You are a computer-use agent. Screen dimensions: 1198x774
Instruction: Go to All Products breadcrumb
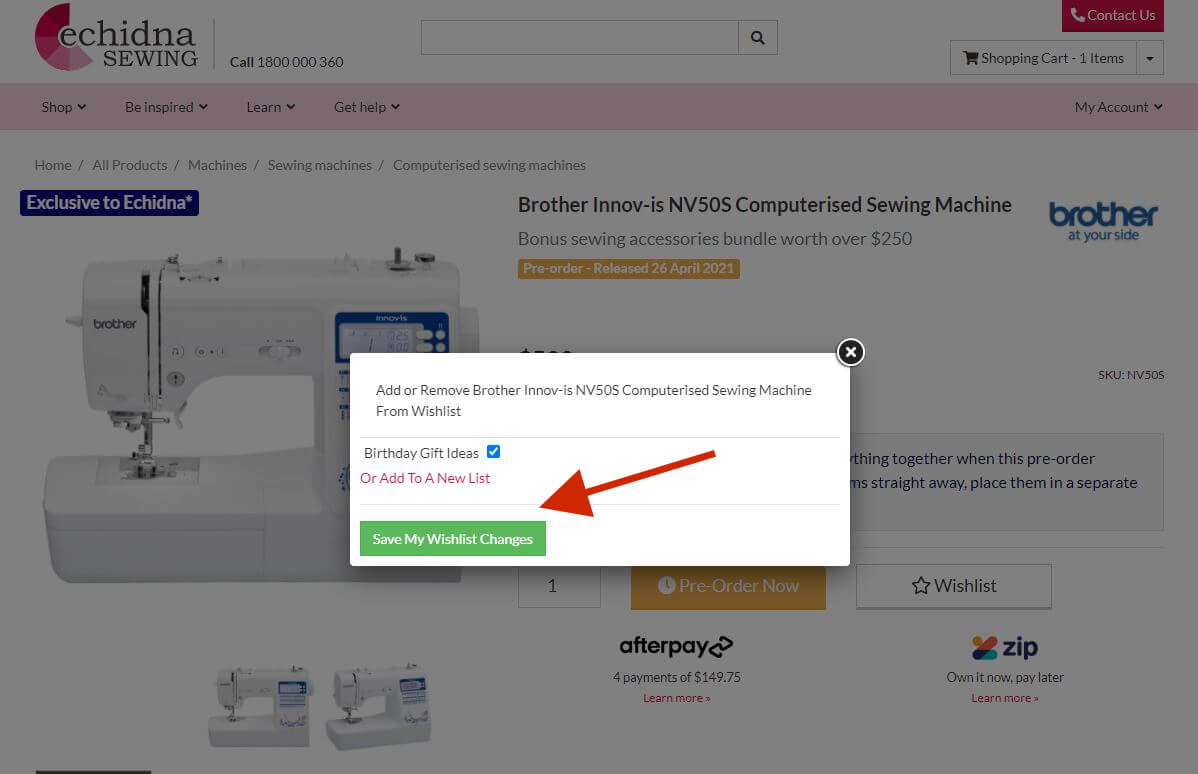[x=130, y=165]
